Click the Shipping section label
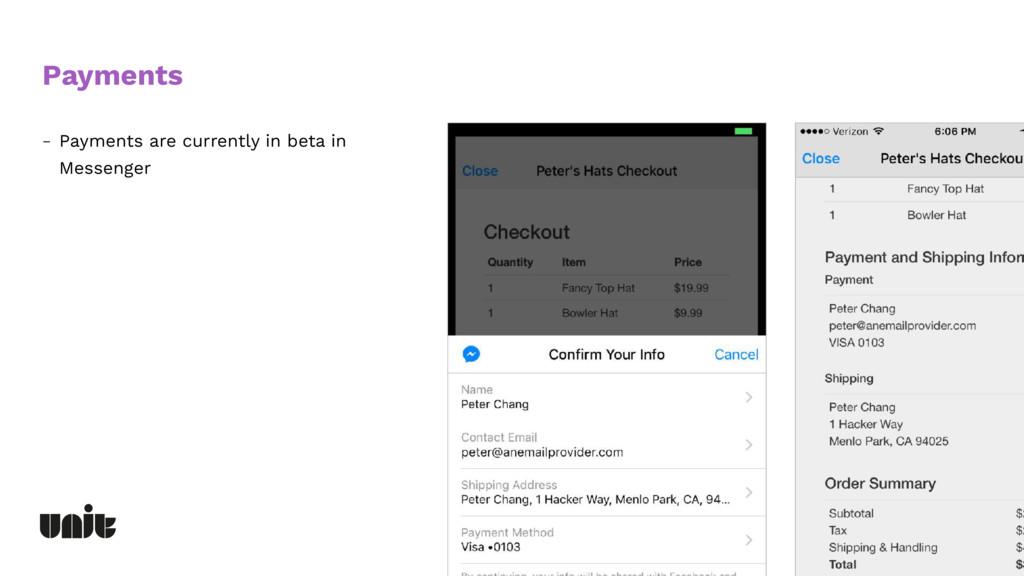 [x=848, y=378]
